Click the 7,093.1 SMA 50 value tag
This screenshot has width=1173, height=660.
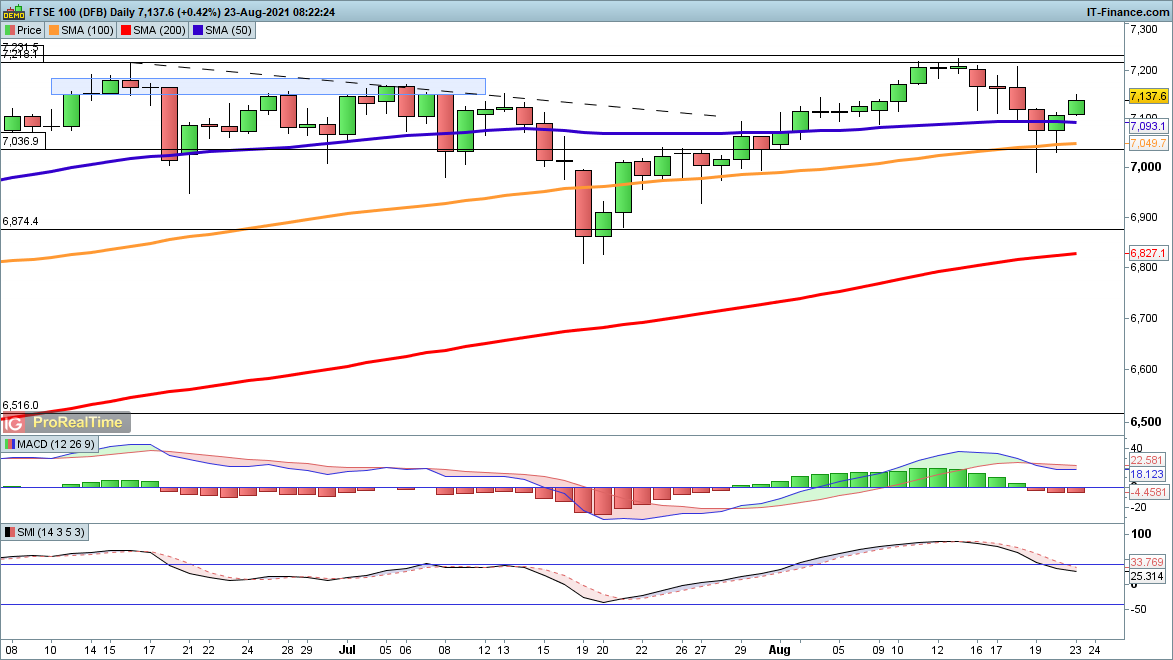[x=1146, y=127]
